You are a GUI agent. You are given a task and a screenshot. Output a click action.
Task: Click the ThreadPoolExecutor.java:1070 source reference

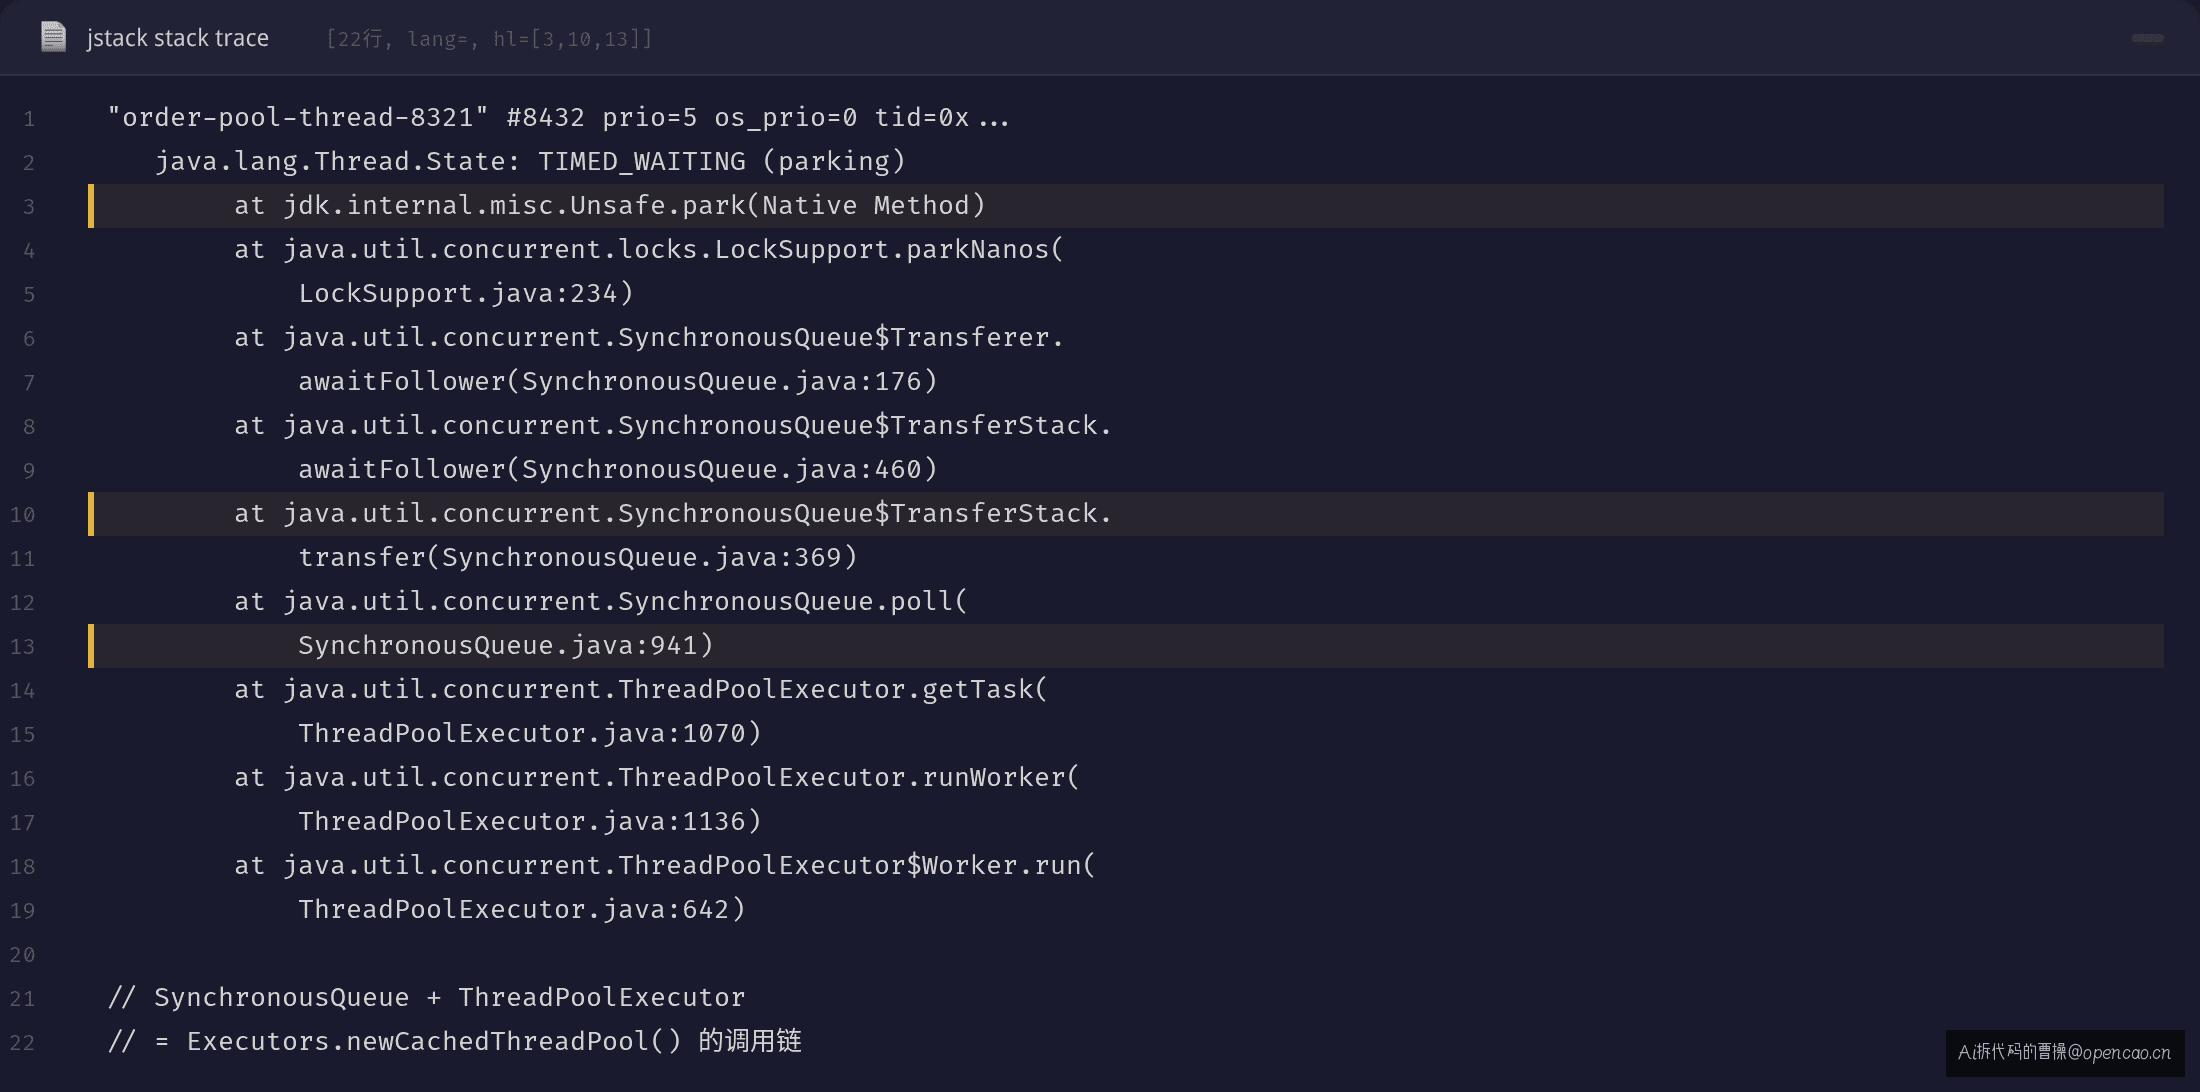(x=530, y=734)
